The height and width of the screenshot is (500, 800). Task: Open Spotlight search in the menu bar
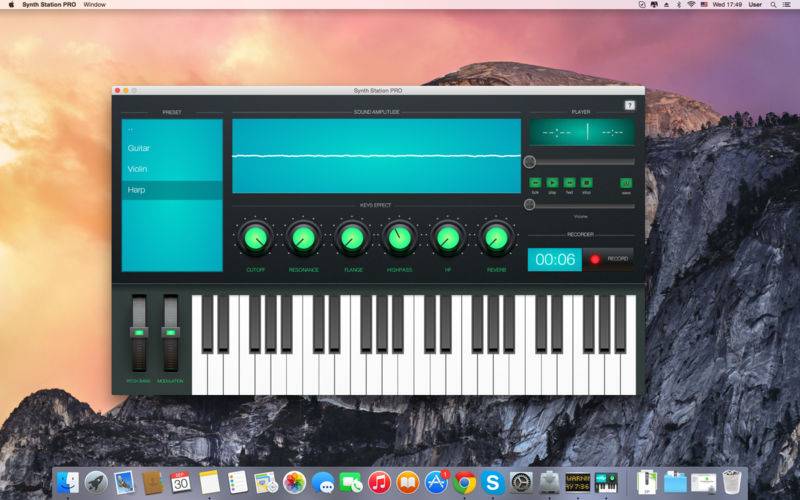(x=773, y=5)
